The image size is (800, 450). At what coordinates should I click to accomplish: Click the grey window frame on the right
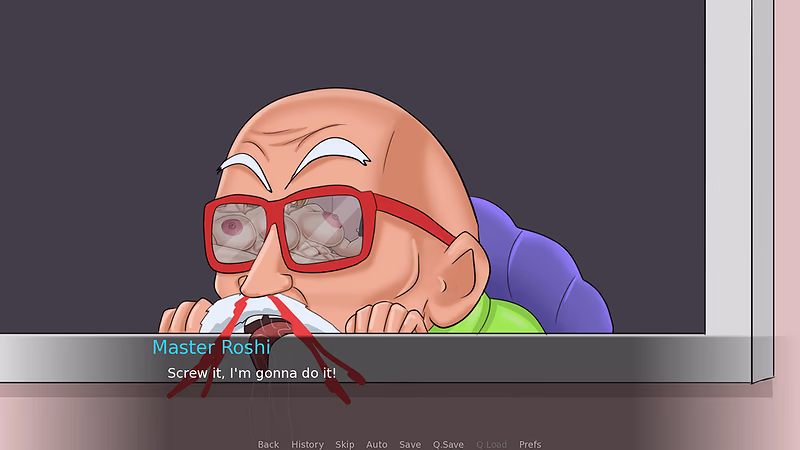729,168
